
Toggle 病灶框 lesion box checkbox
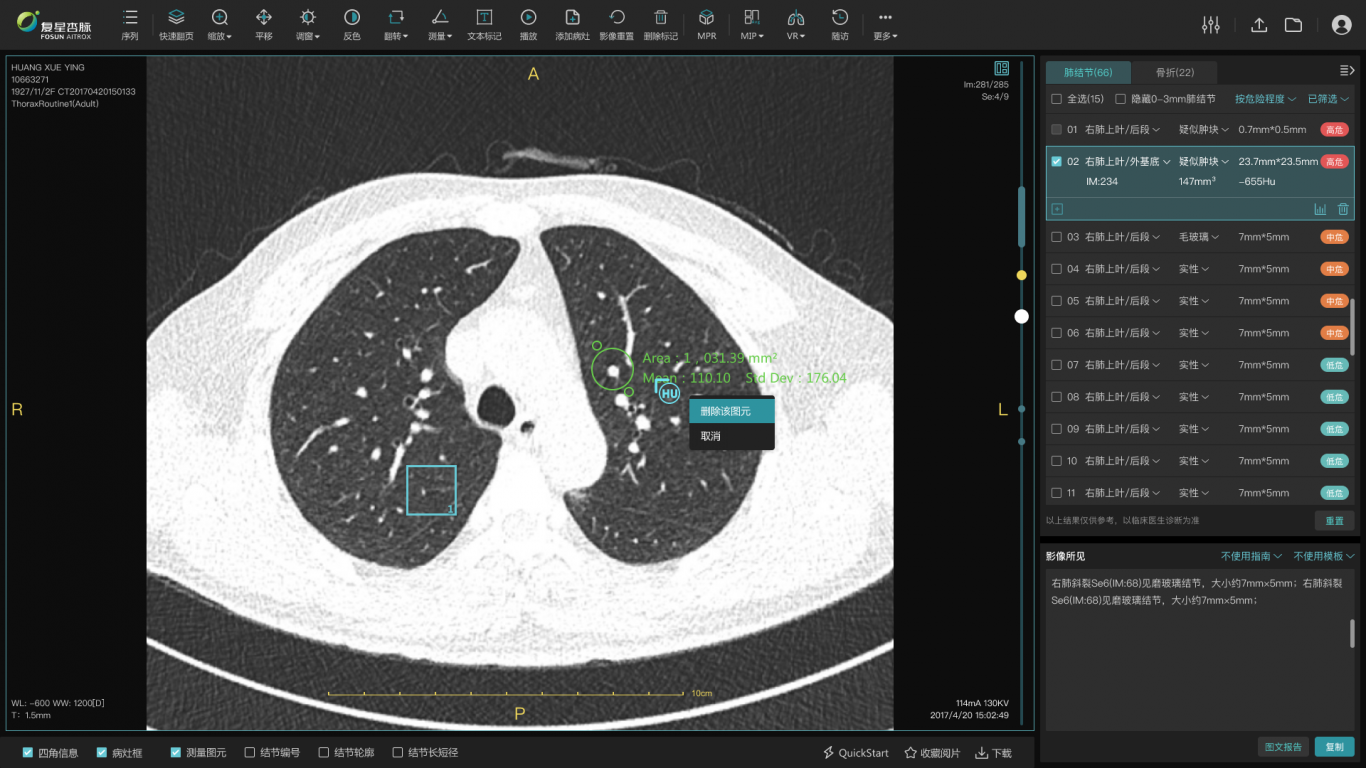(x=102, y=752)
